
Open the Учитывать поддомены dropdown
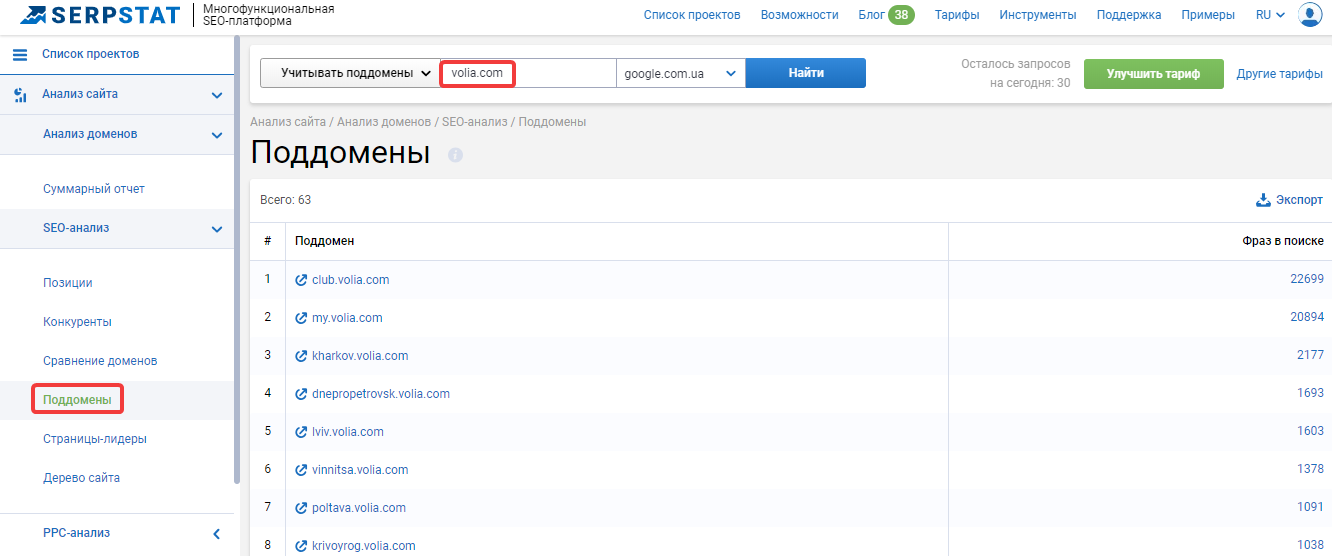350,73
